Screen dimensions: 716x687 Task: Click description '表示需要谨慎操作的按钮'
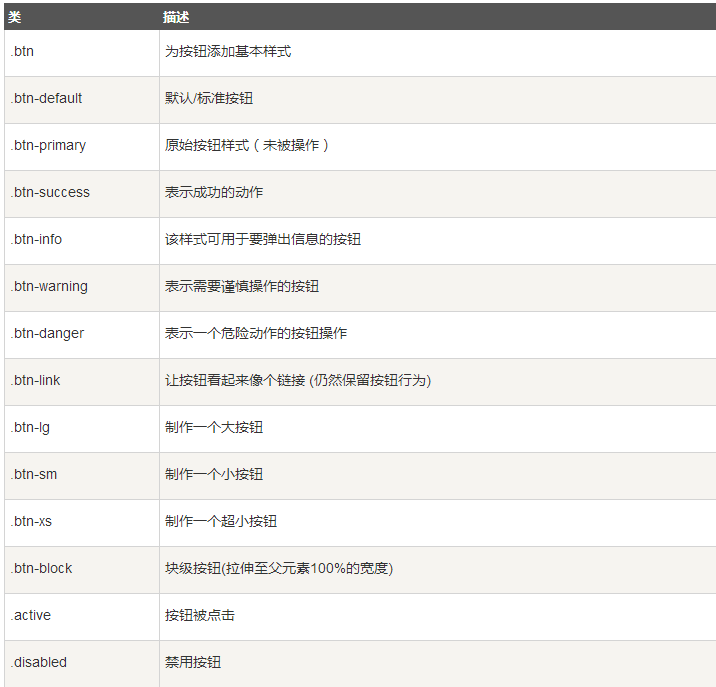(242, 286)
